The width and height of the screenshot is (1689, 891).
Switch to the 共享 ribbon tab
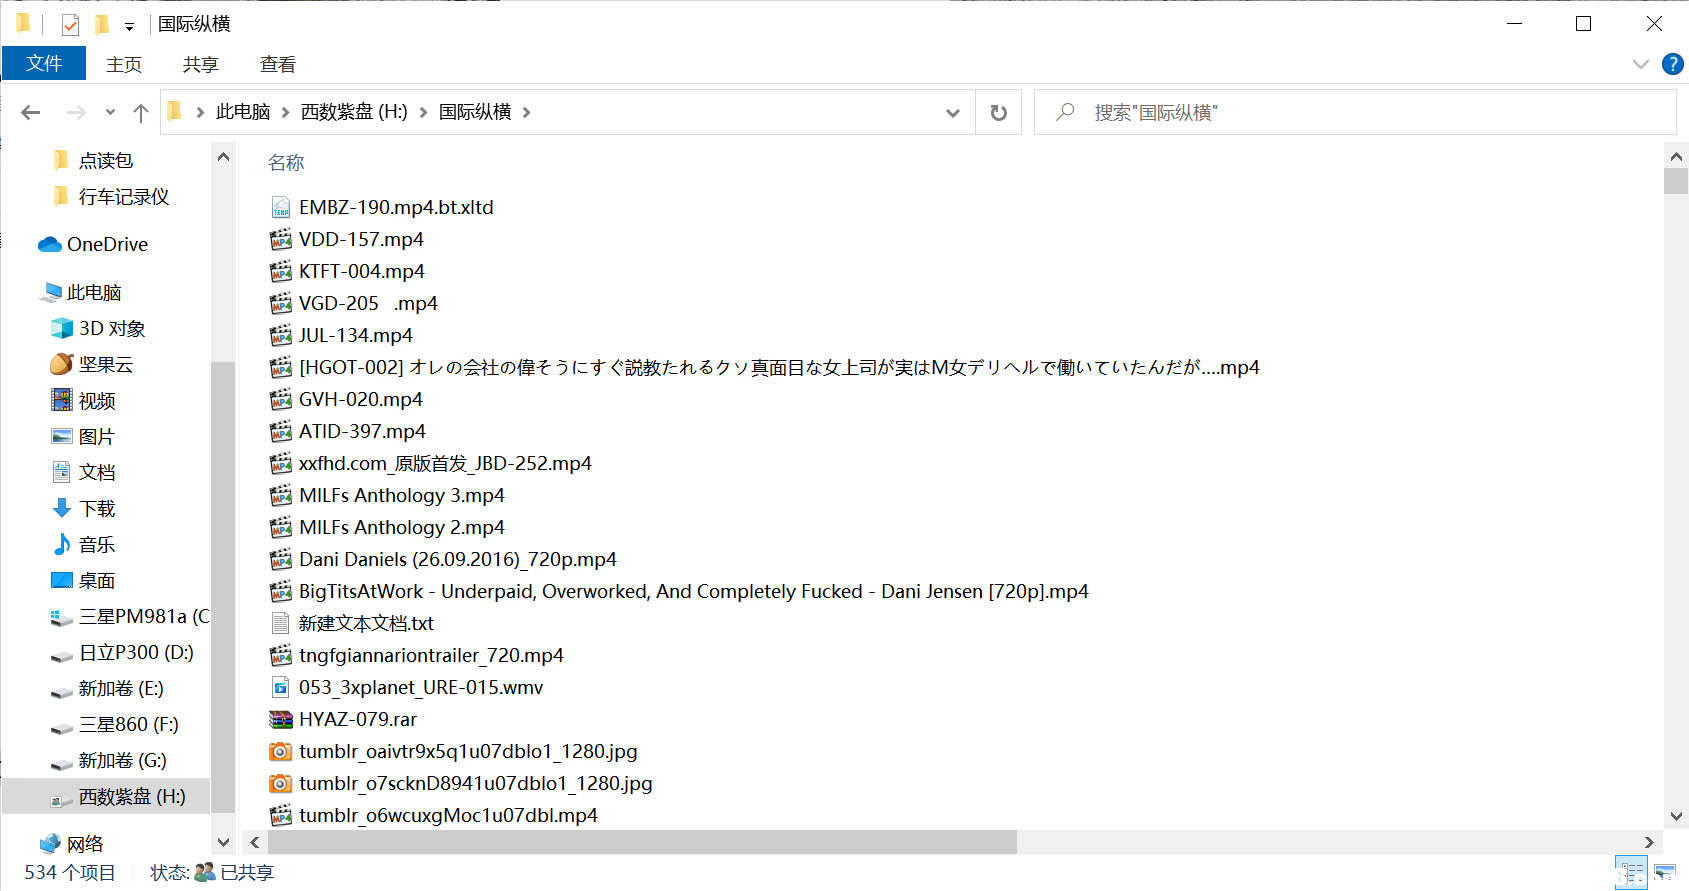(201, 64)
